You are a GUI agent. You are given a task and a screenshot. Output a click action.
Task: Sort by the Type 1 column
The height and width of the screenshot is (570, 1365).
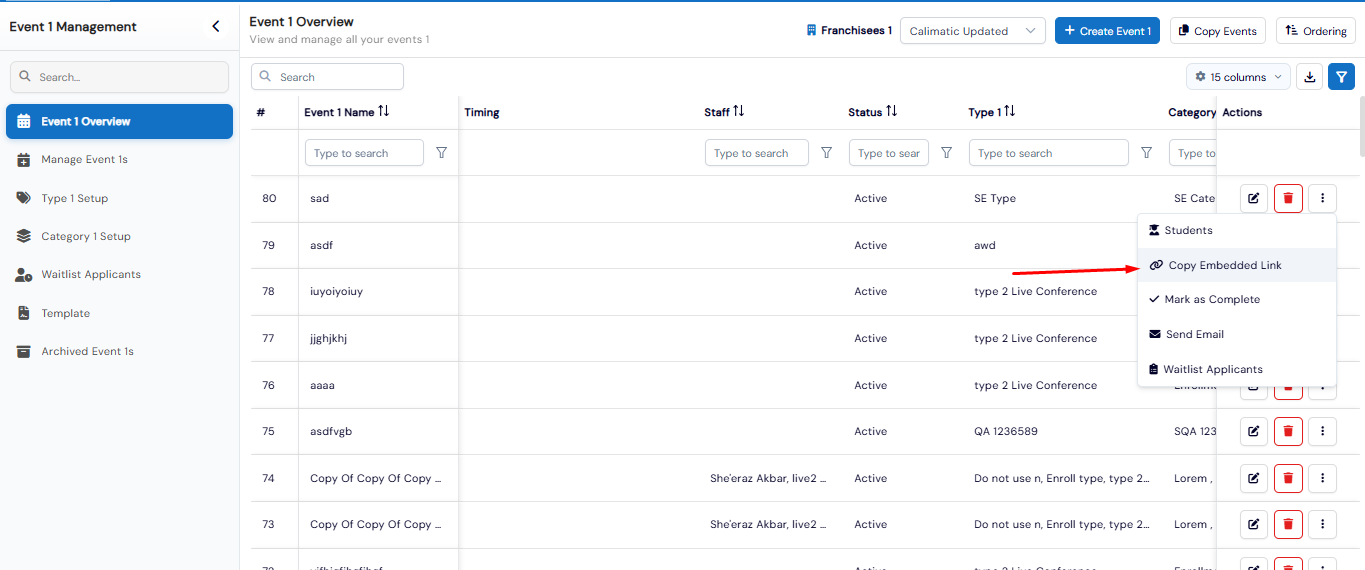1009,112
